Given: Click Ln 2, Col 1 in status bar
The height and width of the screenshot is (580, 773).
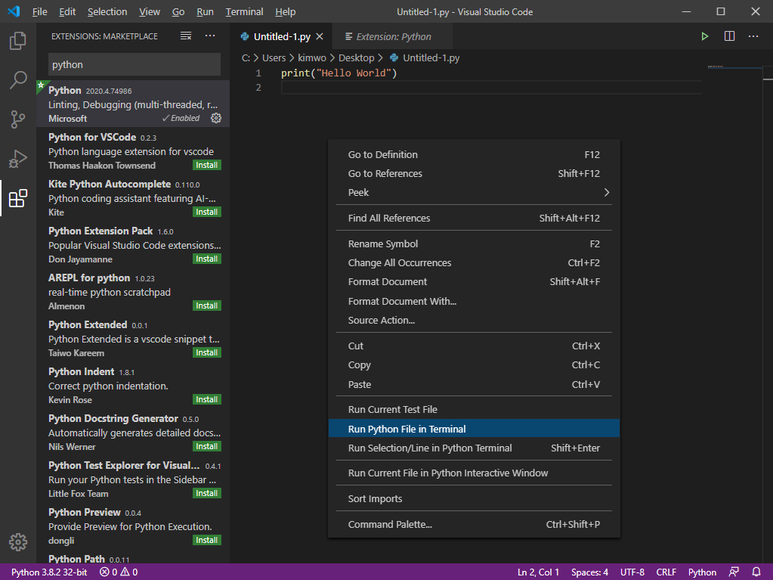Looking at the screenshot, I should click(538, 572).
